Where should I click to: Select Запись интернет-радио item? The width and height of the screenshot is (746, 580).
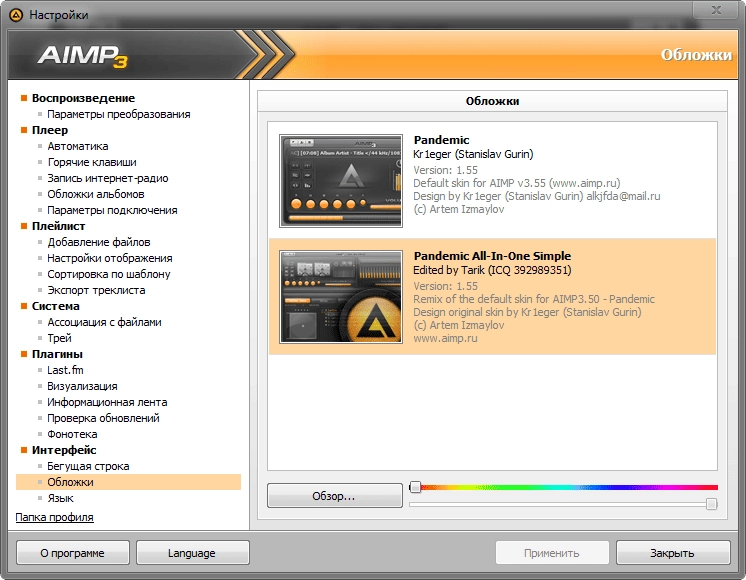pos(108,178)
